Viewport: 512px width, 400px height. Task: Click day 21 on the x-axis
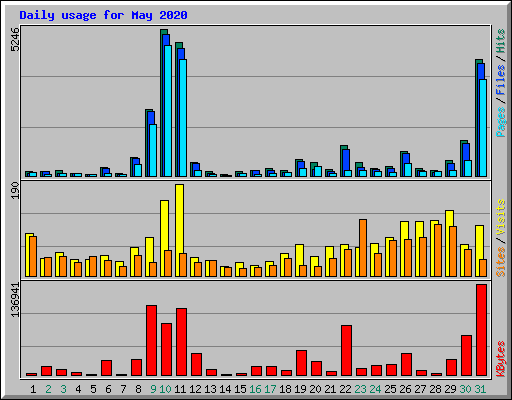330,389
